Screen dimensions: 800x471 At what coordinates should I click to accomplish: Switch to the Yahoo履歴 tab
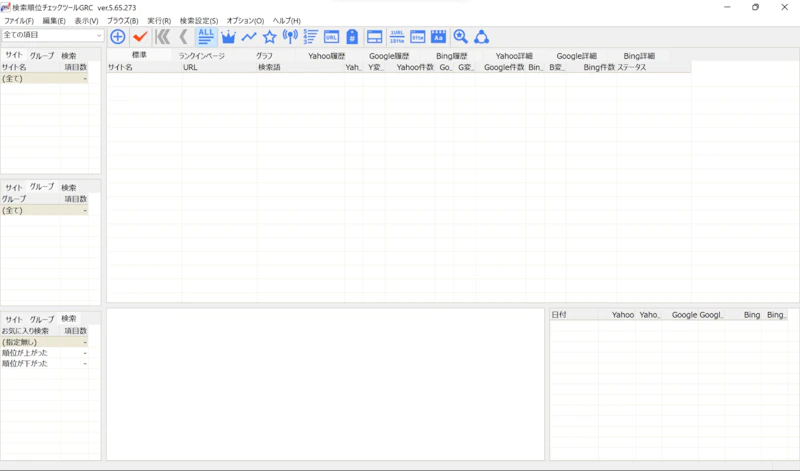point(327,56)
